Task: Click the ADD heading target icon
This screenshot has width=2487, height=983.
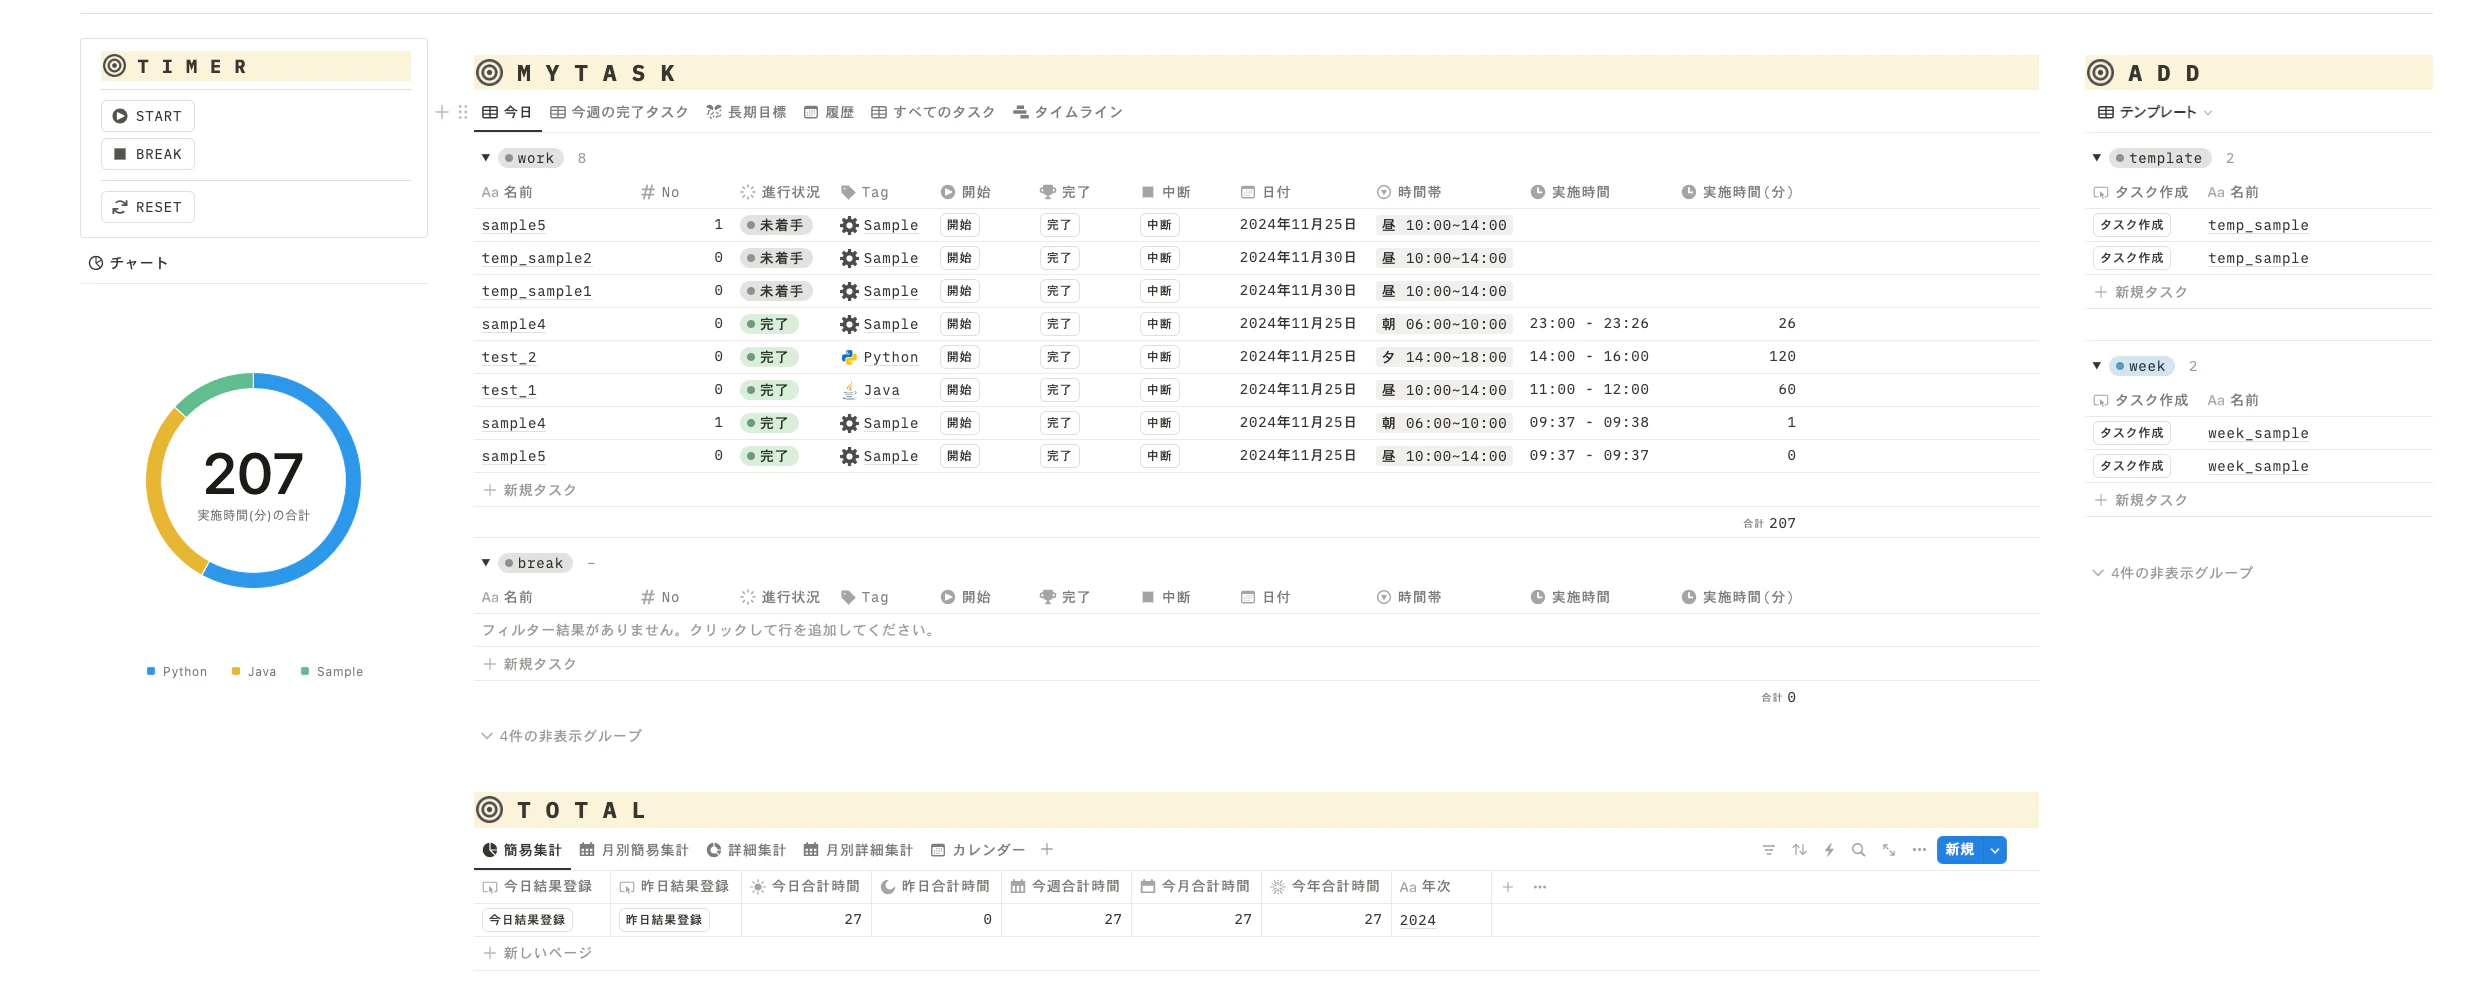Action: [x=2100, y=72]
